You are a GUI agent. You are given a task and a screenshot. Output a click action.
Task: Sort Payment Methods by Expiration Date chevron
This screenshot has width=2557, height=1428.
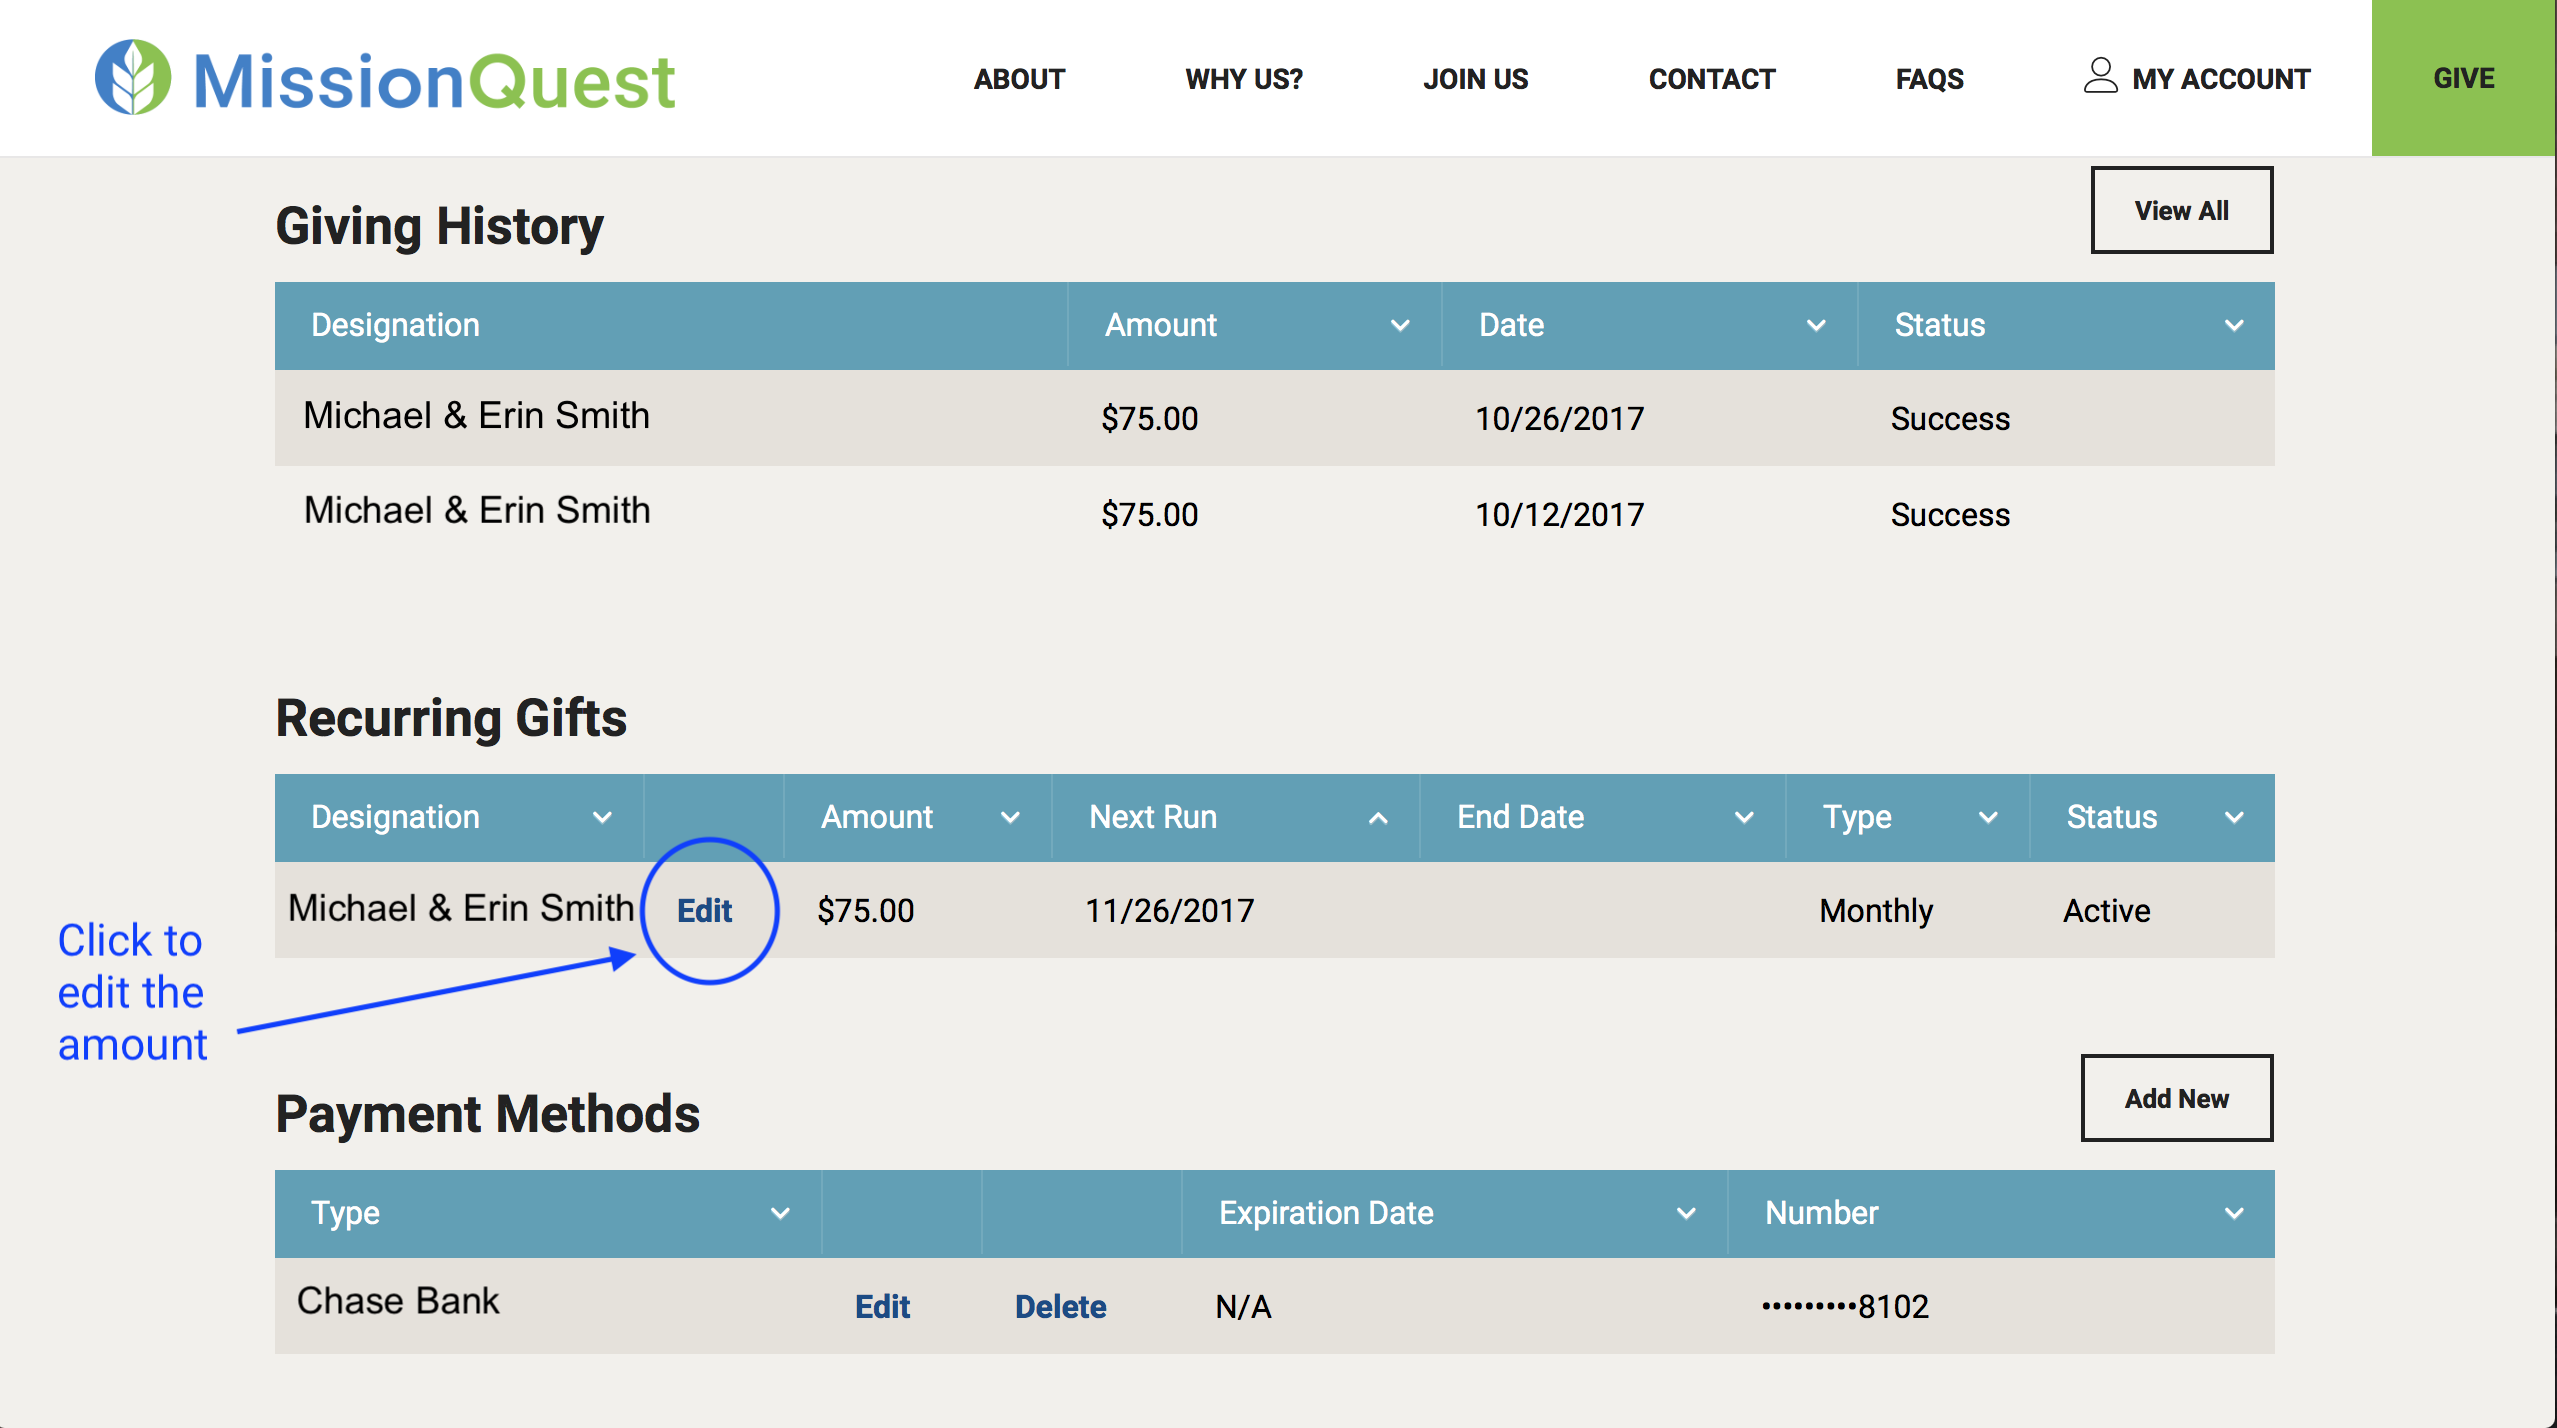[1686, 1214]
